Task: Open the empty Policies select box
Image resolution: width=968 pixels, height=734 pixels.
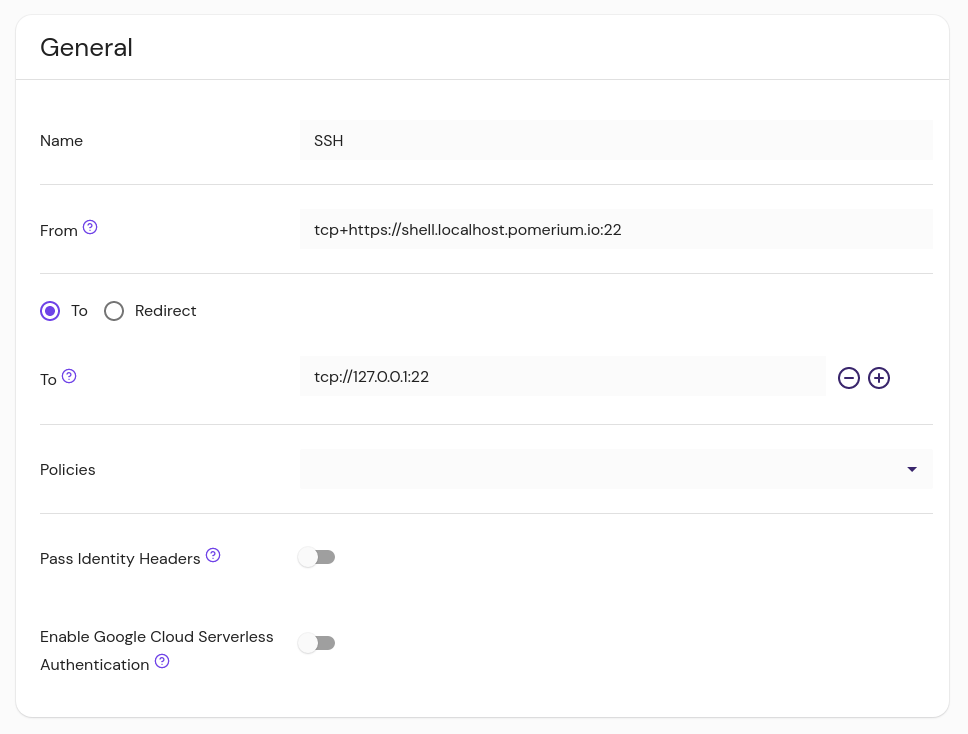Action: tap(600, 469)
